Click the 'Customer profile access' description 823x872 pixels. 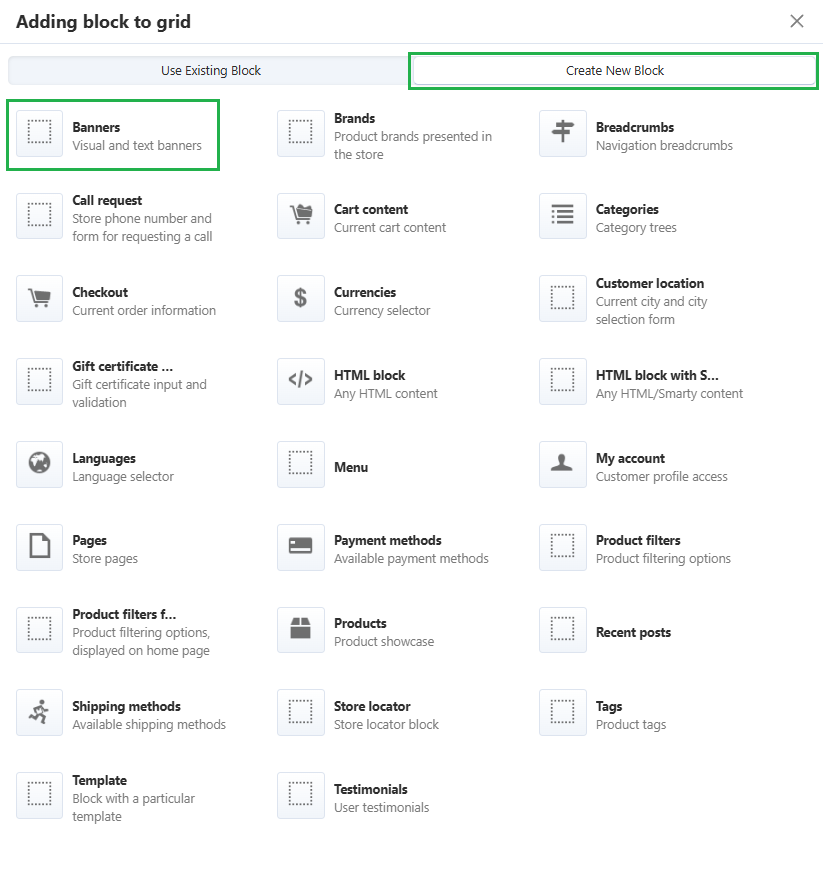[662, 477]
